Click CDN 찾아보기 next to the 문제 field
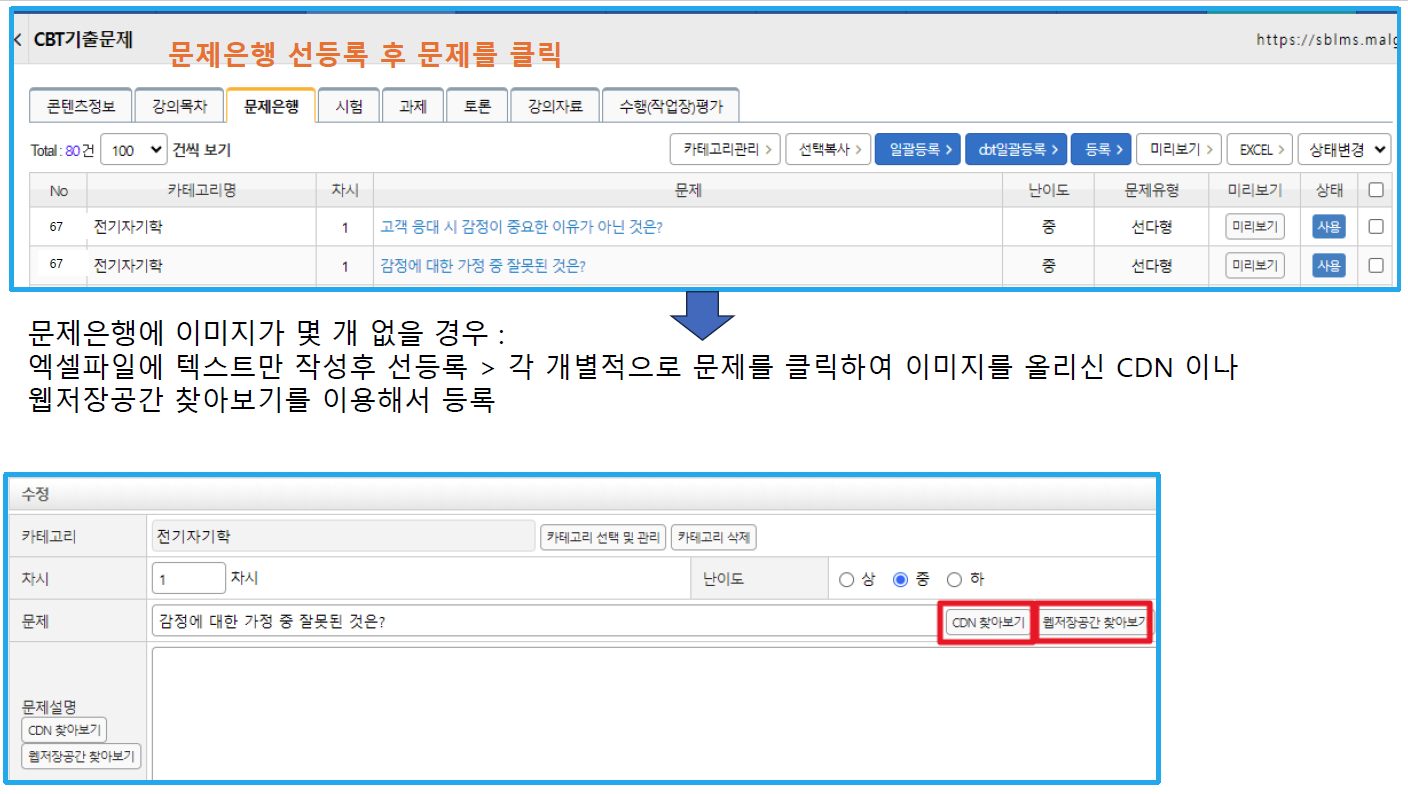 pos(987,622)
